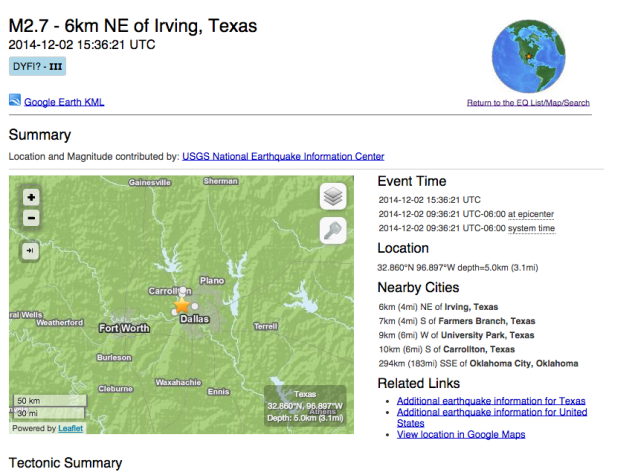Viewport: 635px width, 475px height.
Task: Click the location text 32.860°N 96.897°W depth=5.0km
Action: pyautogui.click(x=458, y=268)
